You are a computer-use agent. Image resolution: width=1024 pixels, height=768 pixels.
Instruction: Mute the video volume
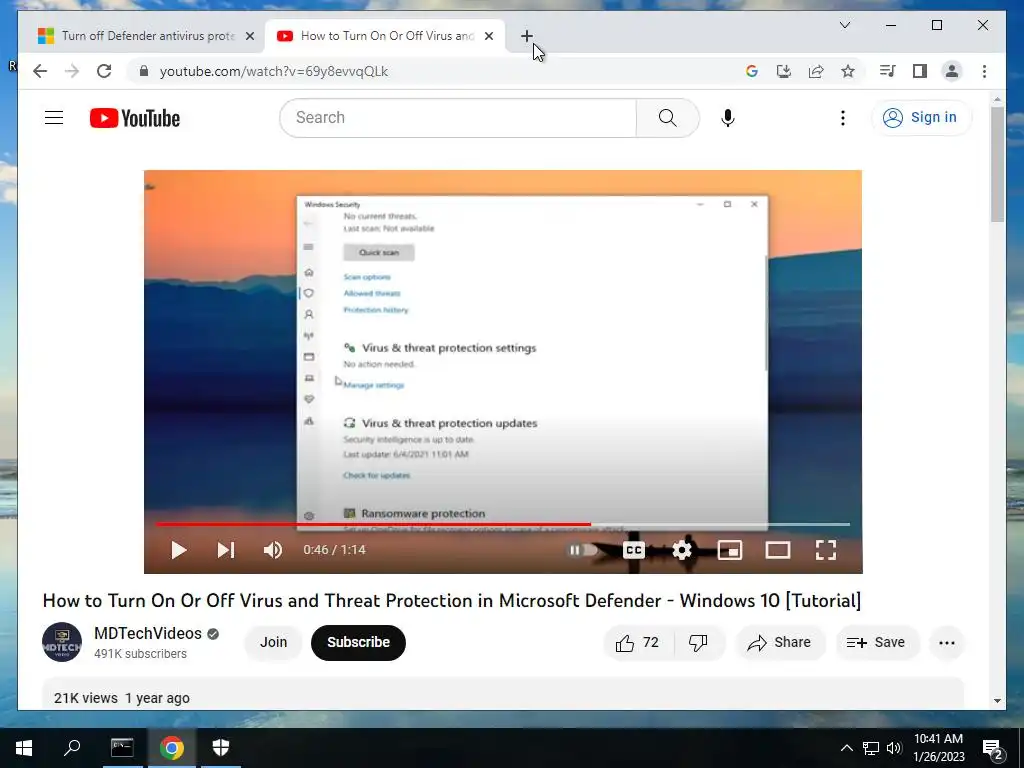(273, 550)
